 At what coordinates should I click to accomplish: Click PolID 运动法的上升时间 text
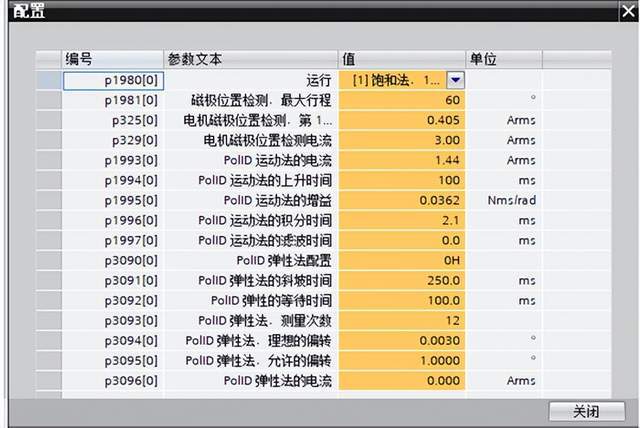(x=265, y=180)
